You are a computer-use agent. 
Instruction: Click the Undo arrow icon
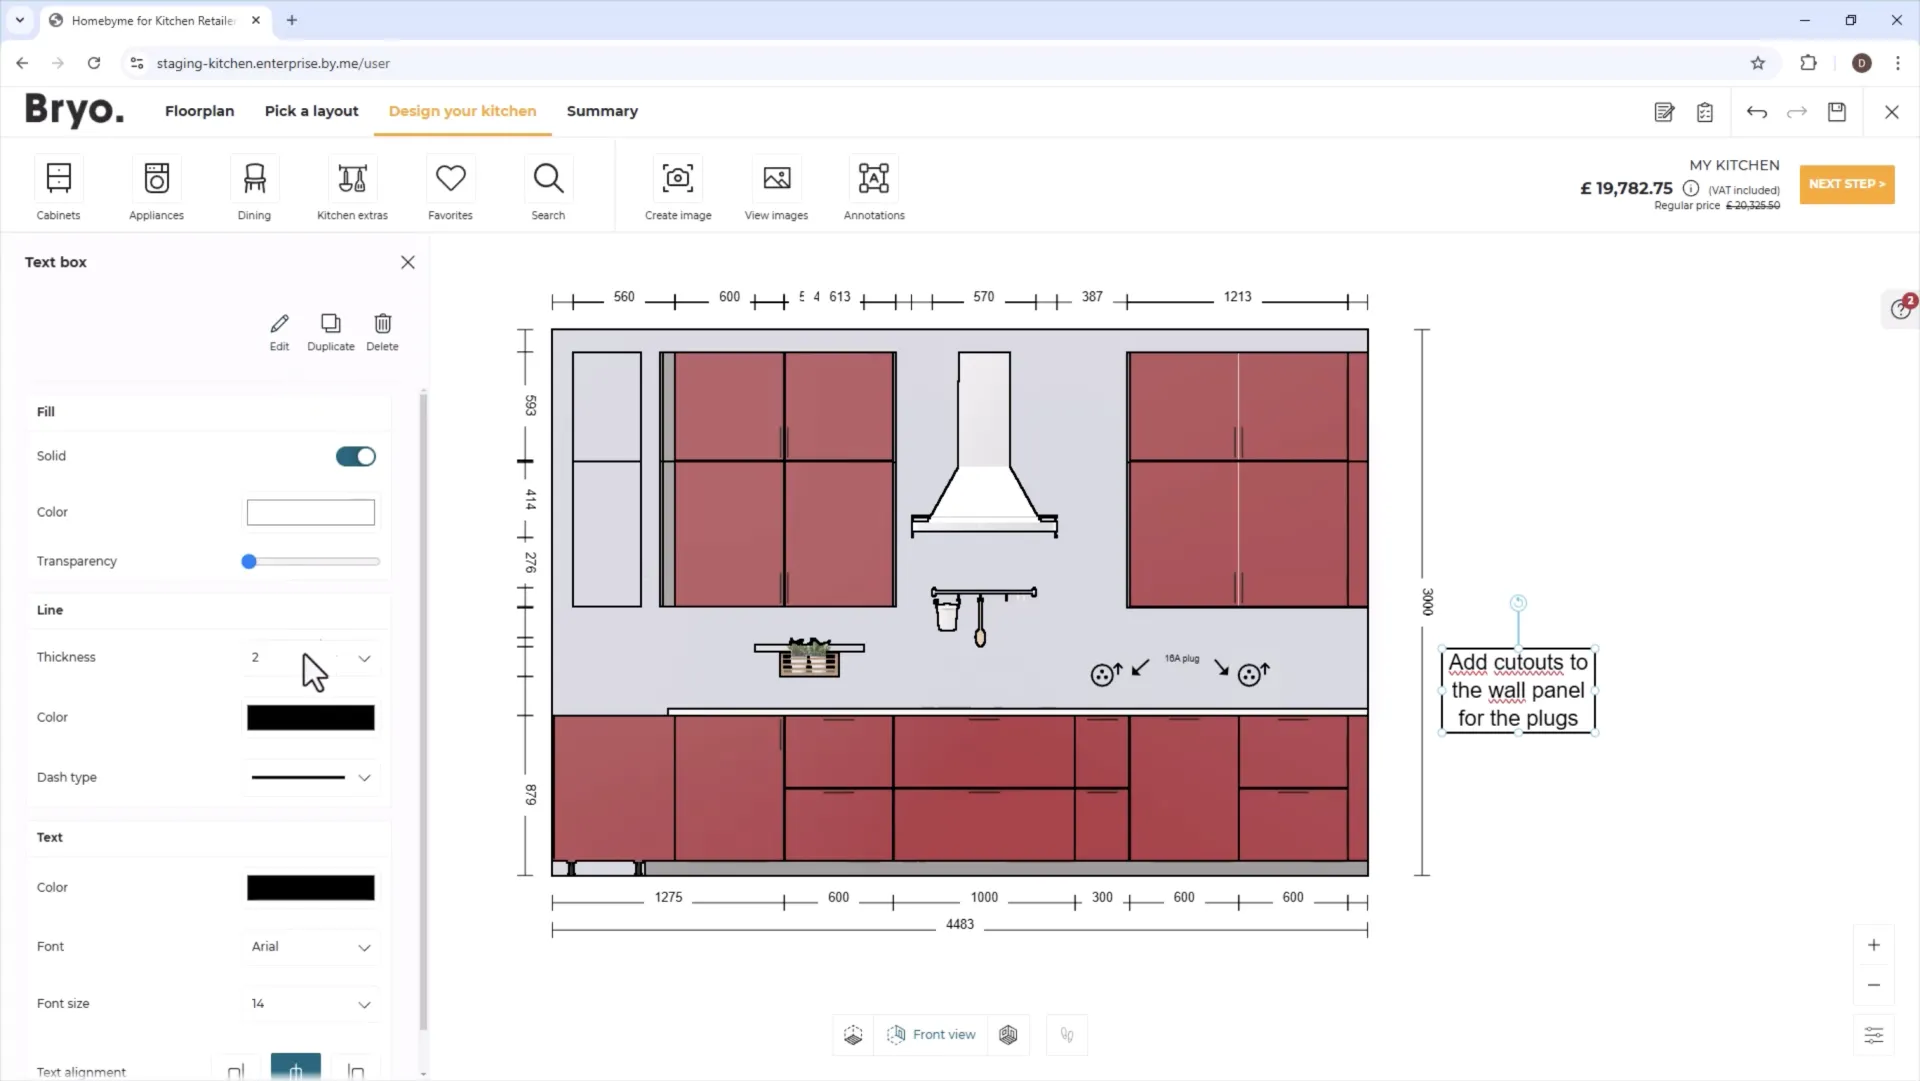point(1756,112)
